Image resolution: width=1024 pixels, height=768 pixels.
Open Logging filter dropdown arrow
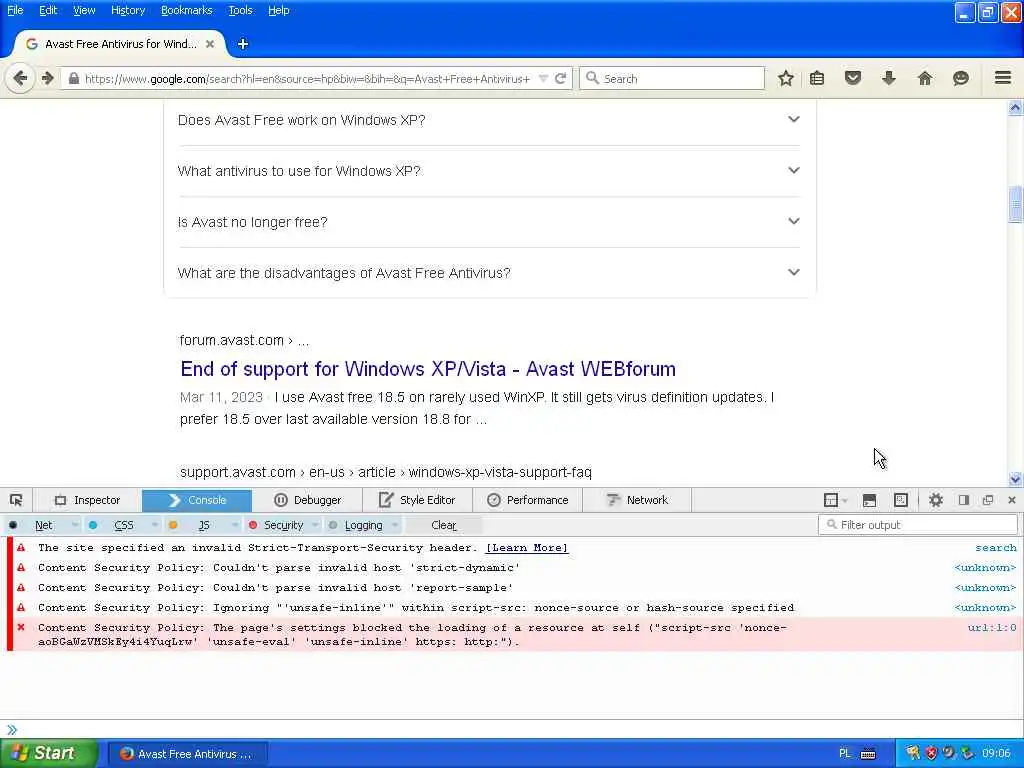coord(396,525)
